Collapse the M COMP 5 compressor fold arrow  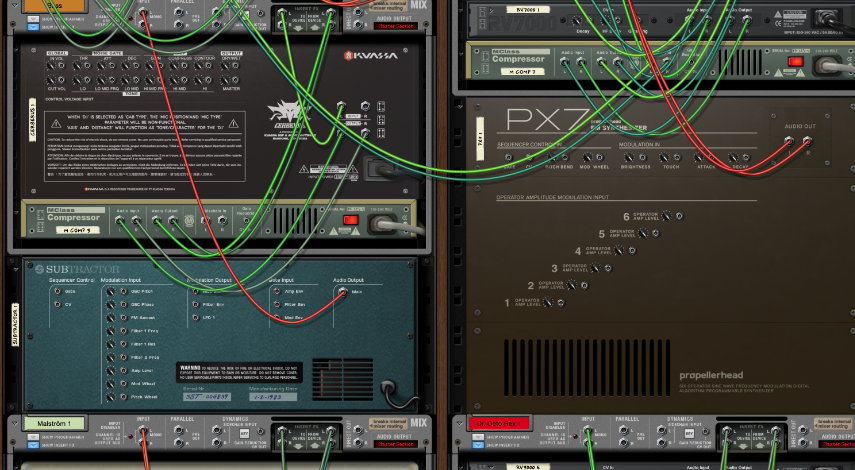15,213
